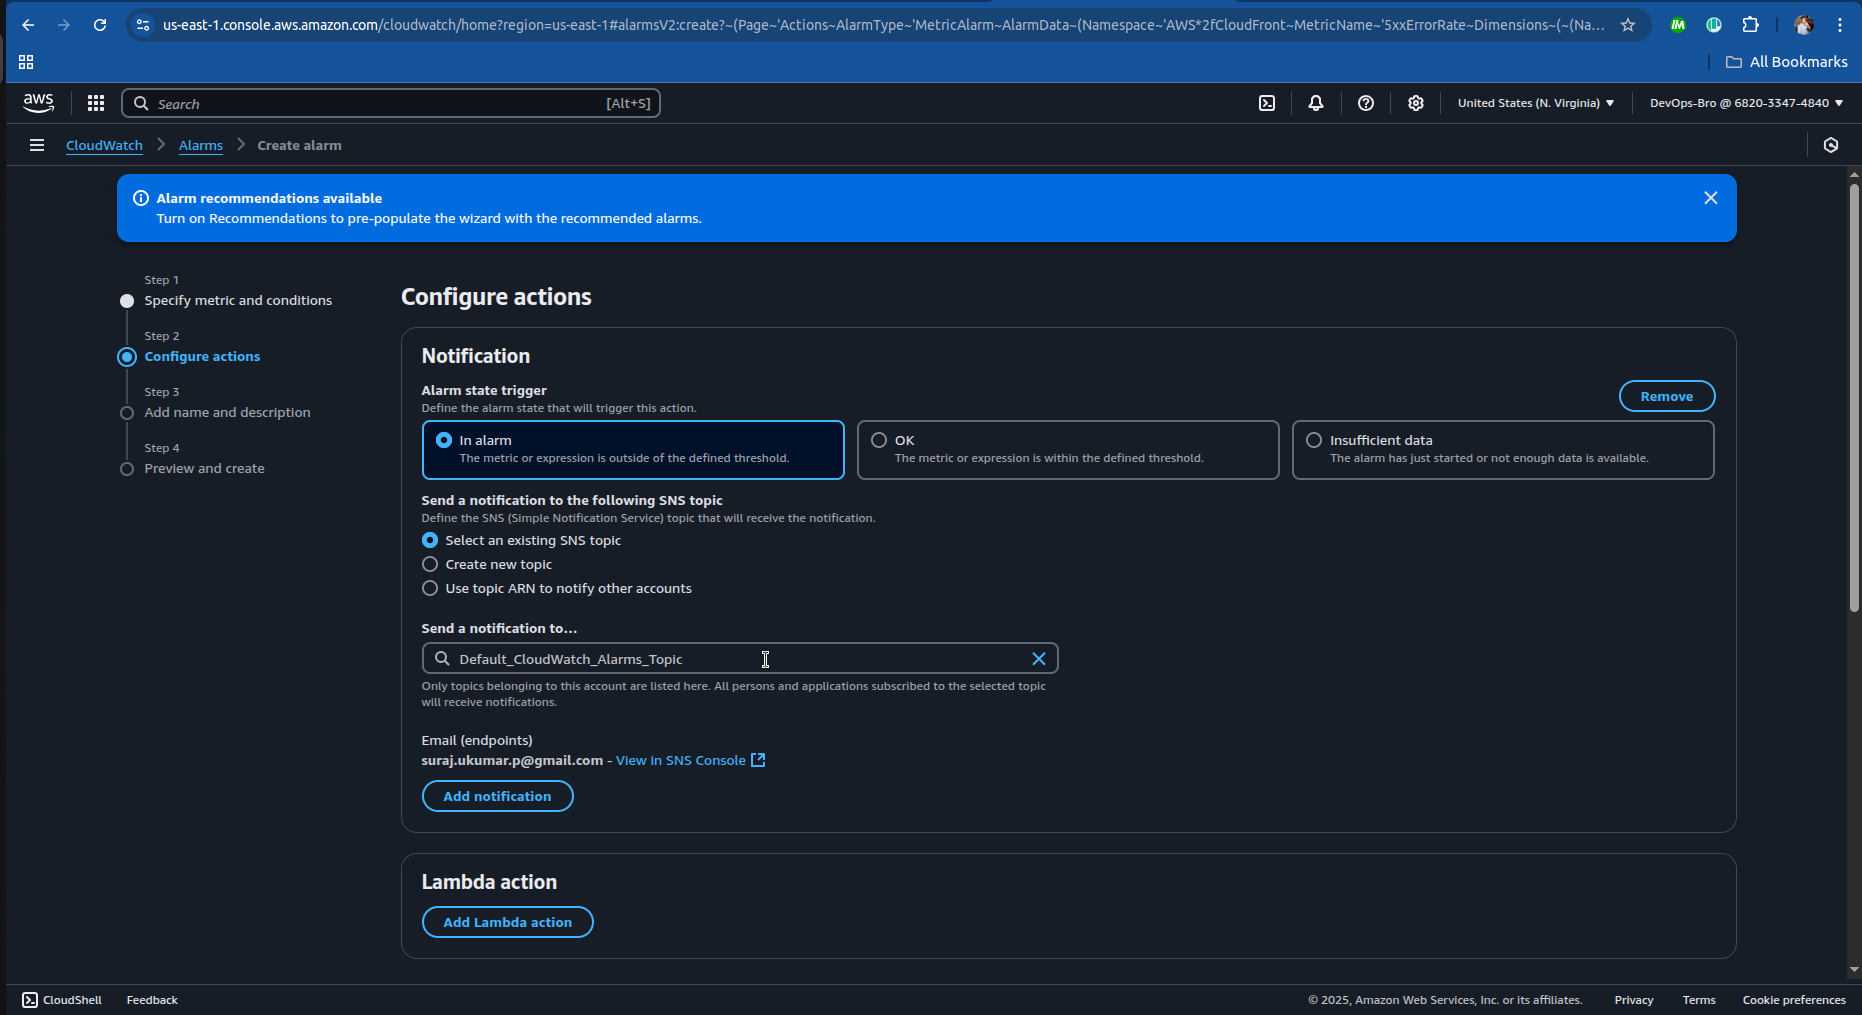Select the OK state trigger
Image resolution: width=1862 pixels, height=1015 pixels.
1068,450
